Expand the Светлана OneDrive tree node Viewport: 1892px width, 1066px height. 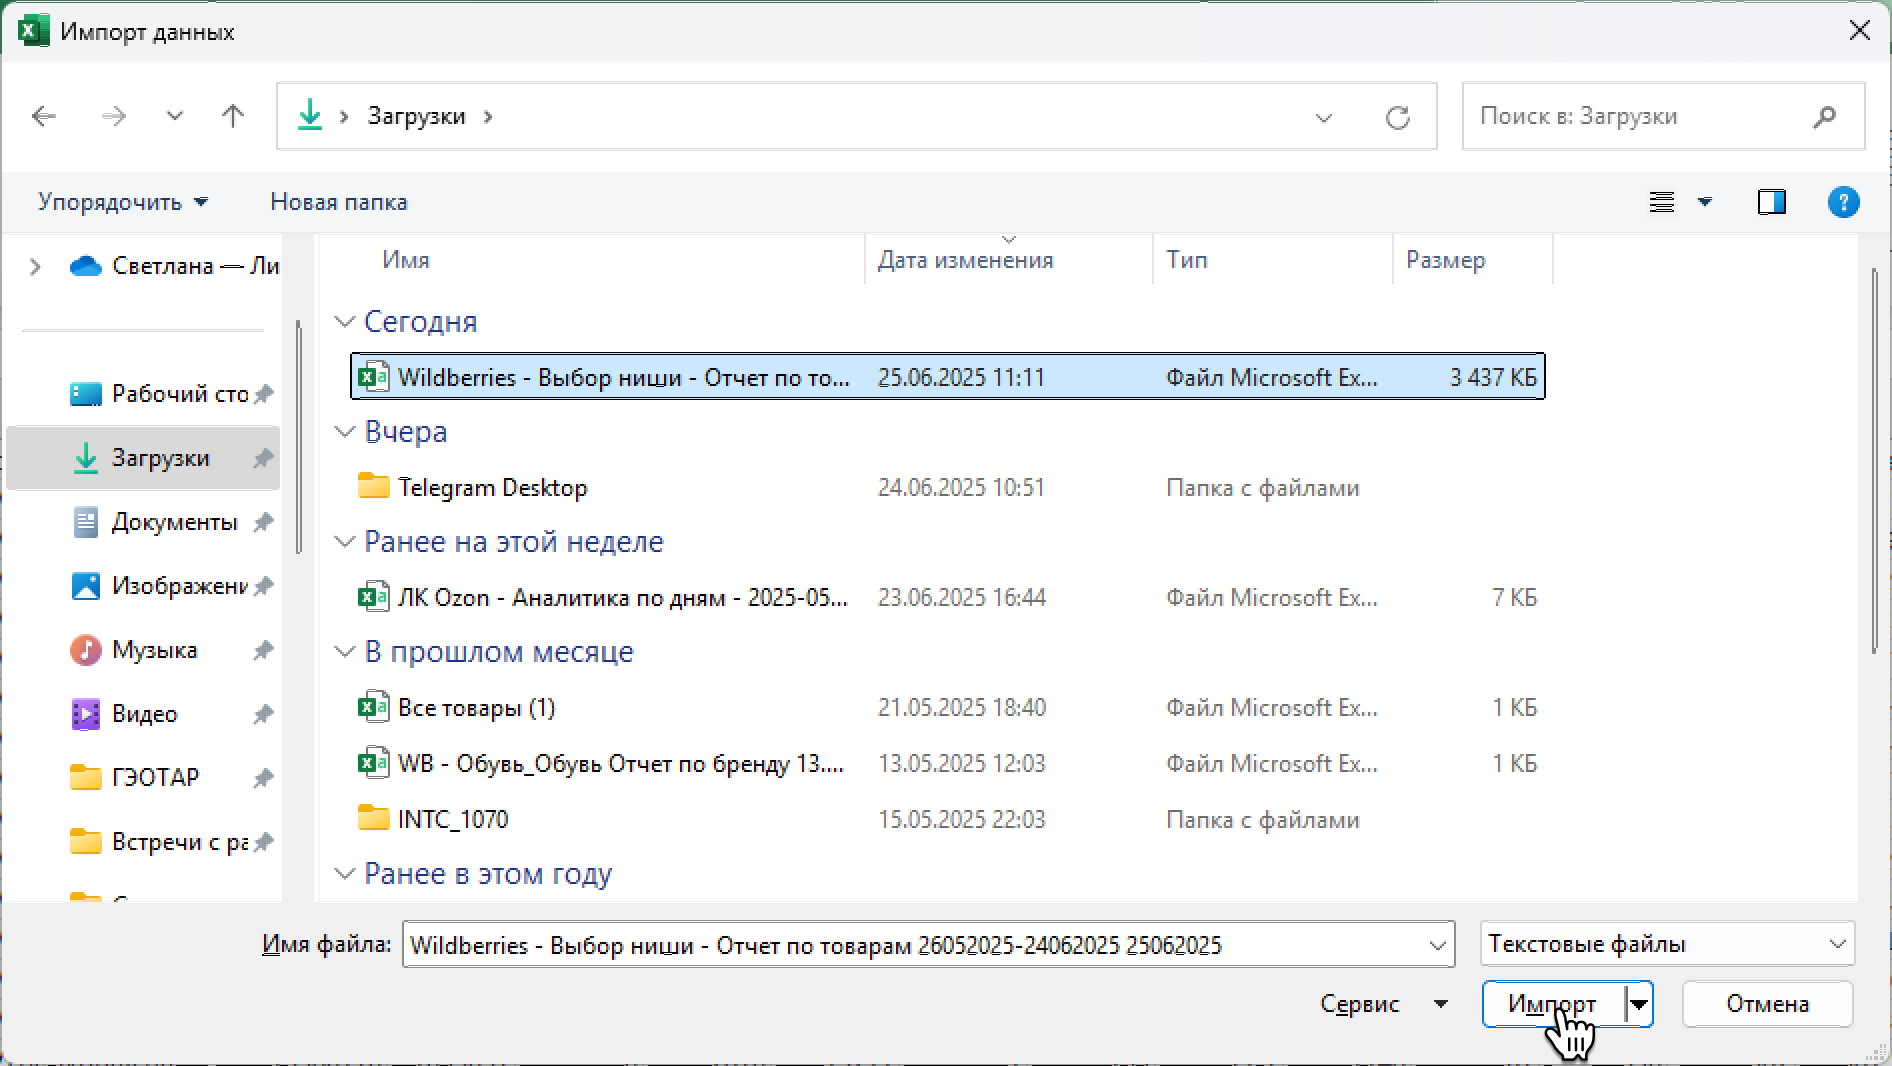pos(35,266)
